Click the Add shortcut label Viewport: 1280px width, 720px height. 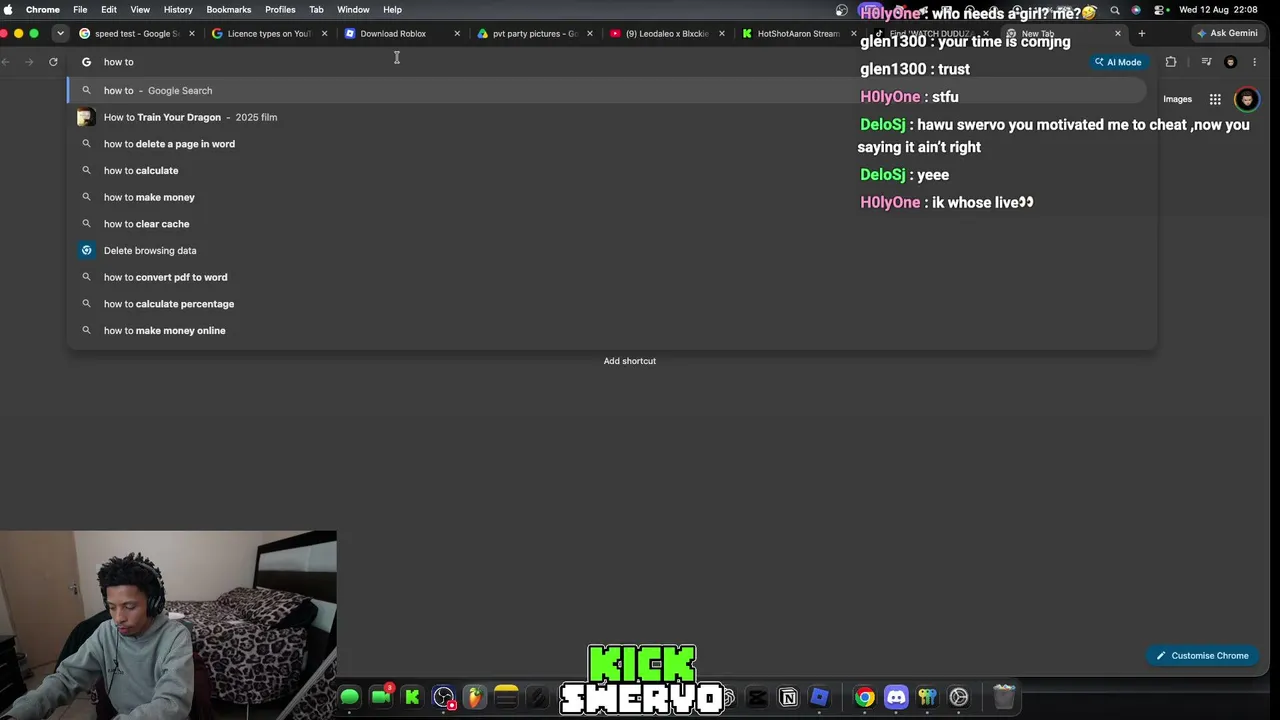[x=630, y=361]
